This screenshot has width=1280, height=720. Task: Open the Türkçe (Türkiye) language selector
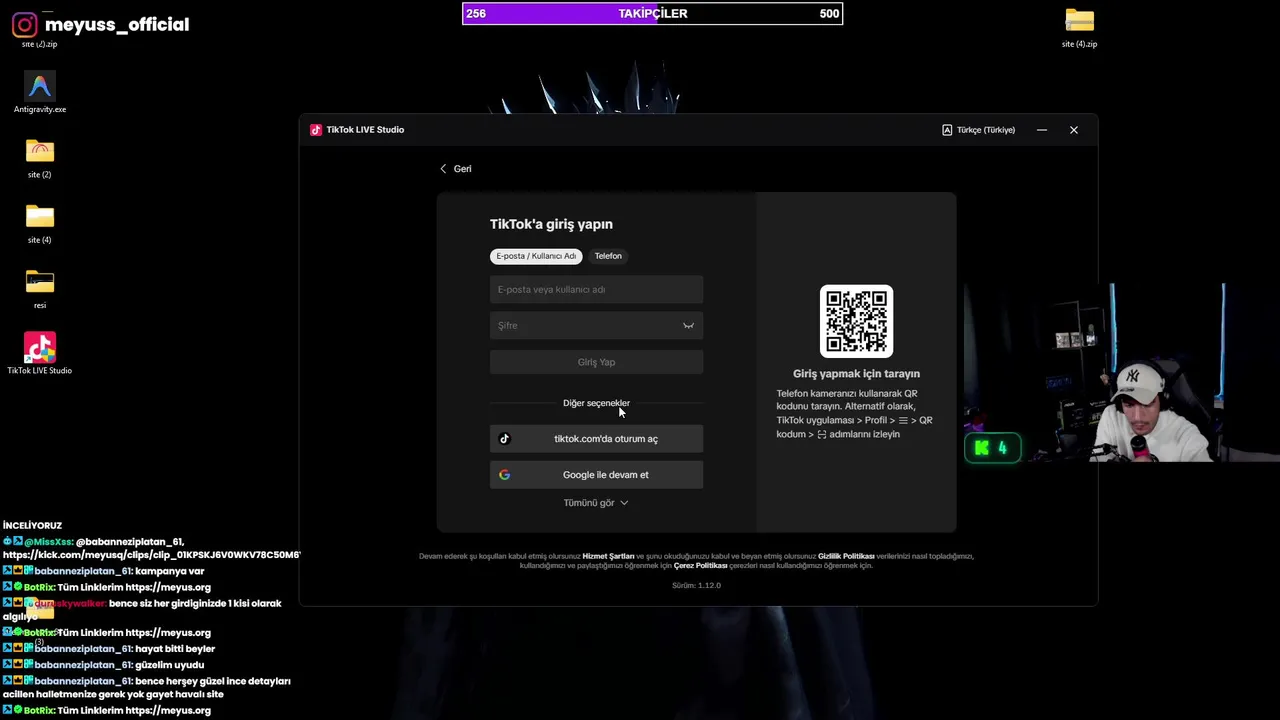(x=978, y=130)
